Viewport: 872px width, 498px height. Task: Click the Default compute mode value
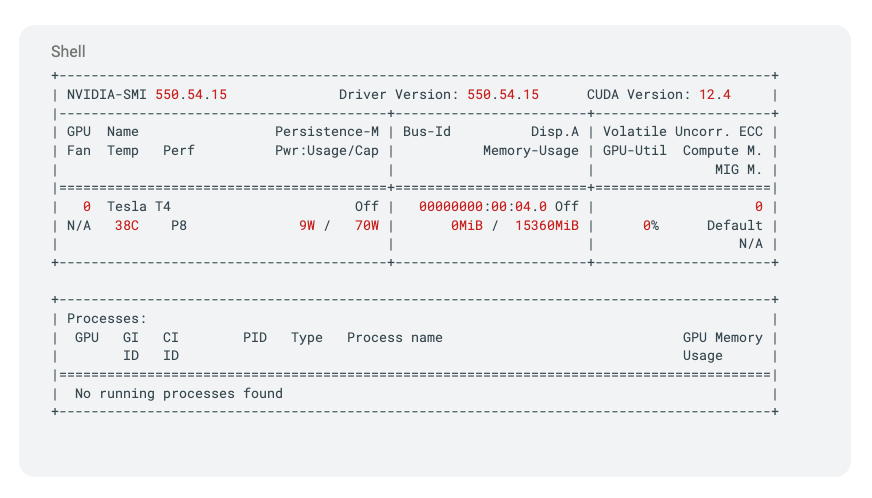[x=734, y=226]
